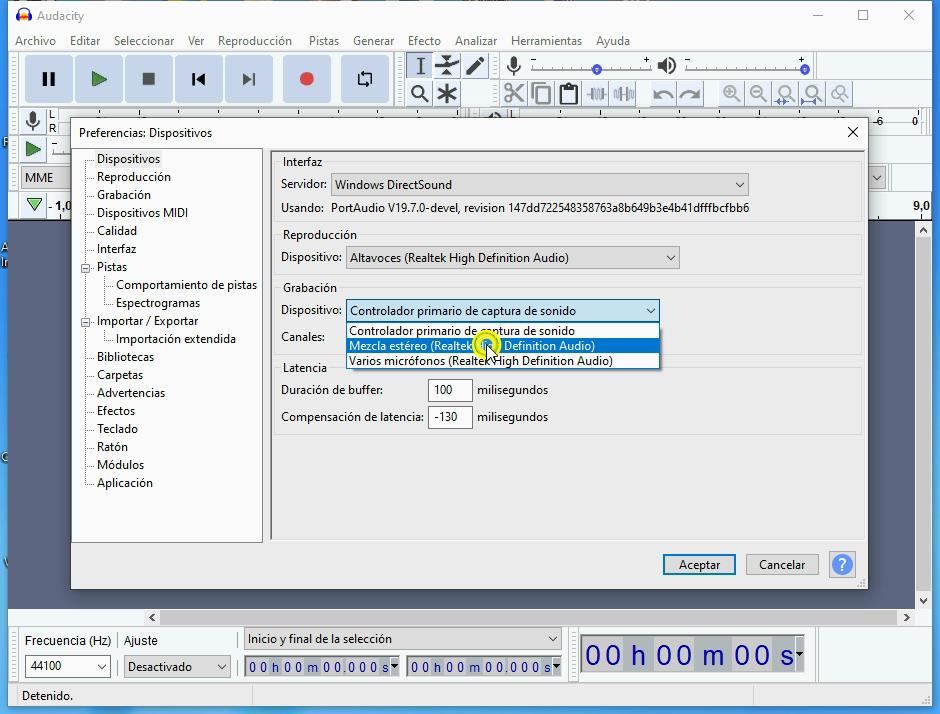This screenshot has height=714, width=940.
Task: Open the Ayuda menu
Action: click(613, 41)
